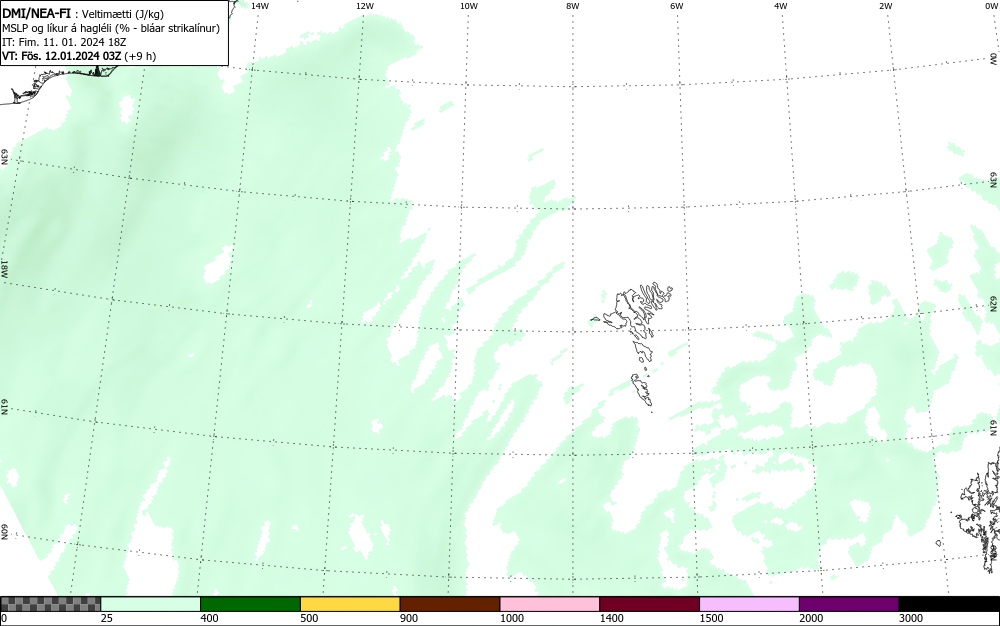
Task: Click the 60N label on left edge
Action: [x=5, y=532]
